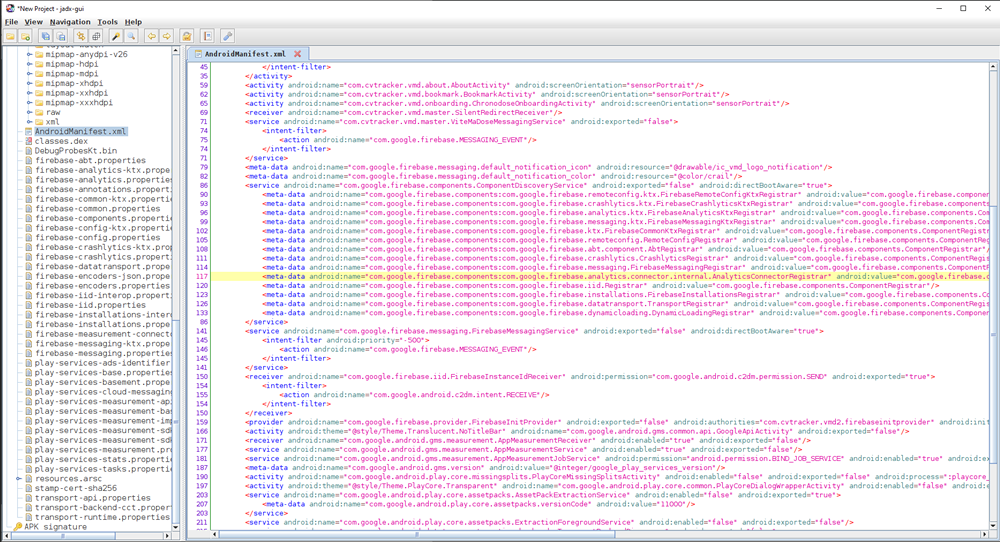
Task: Toggle Deobfuscation padlock icon
Action: pyautogui.click(x=187, y=36)
